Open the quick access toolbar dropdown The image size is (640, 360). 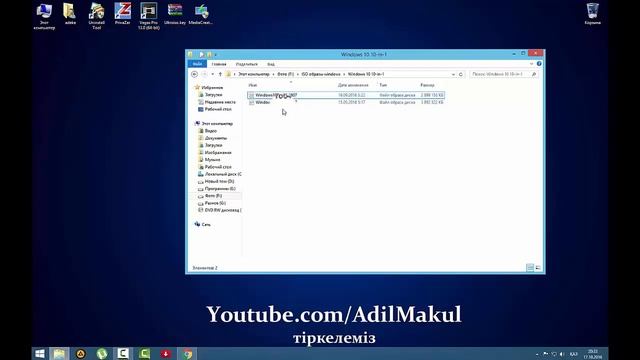coord(216,54)
